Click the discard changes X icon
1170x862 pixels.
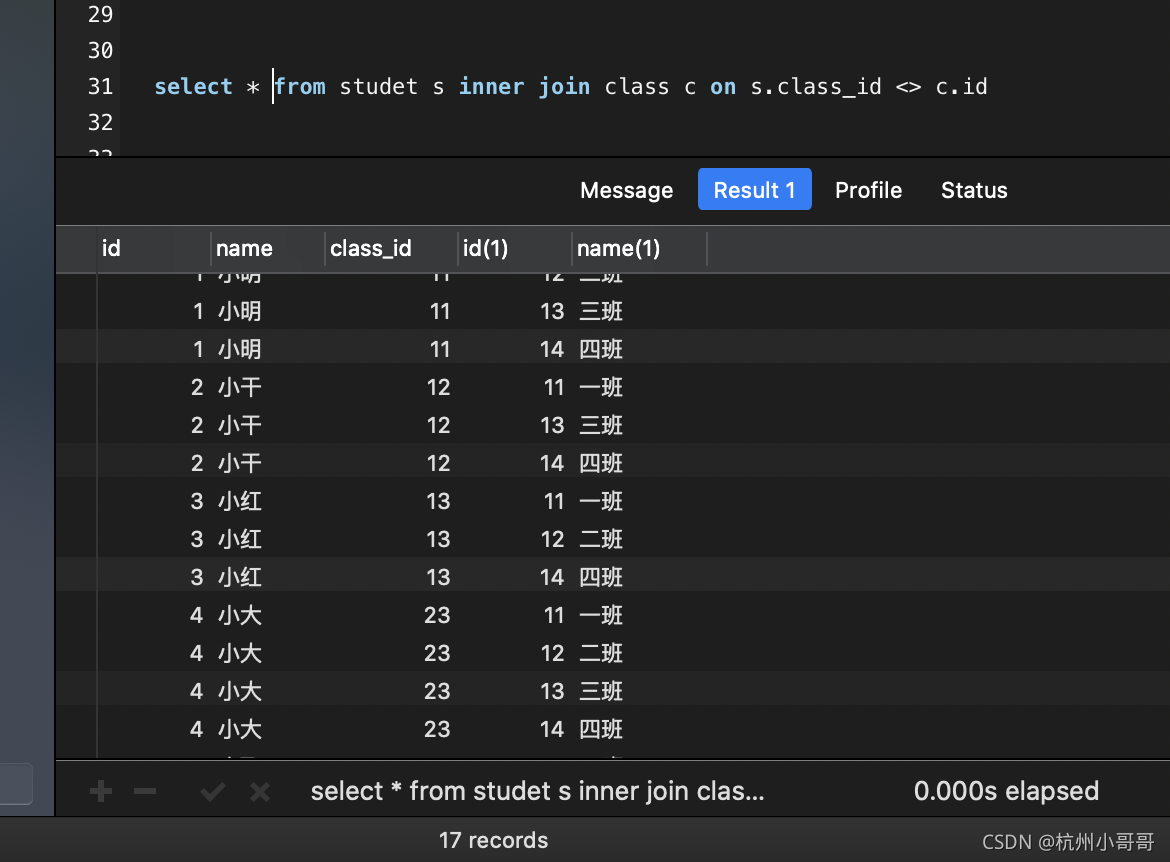pos(260,791)
